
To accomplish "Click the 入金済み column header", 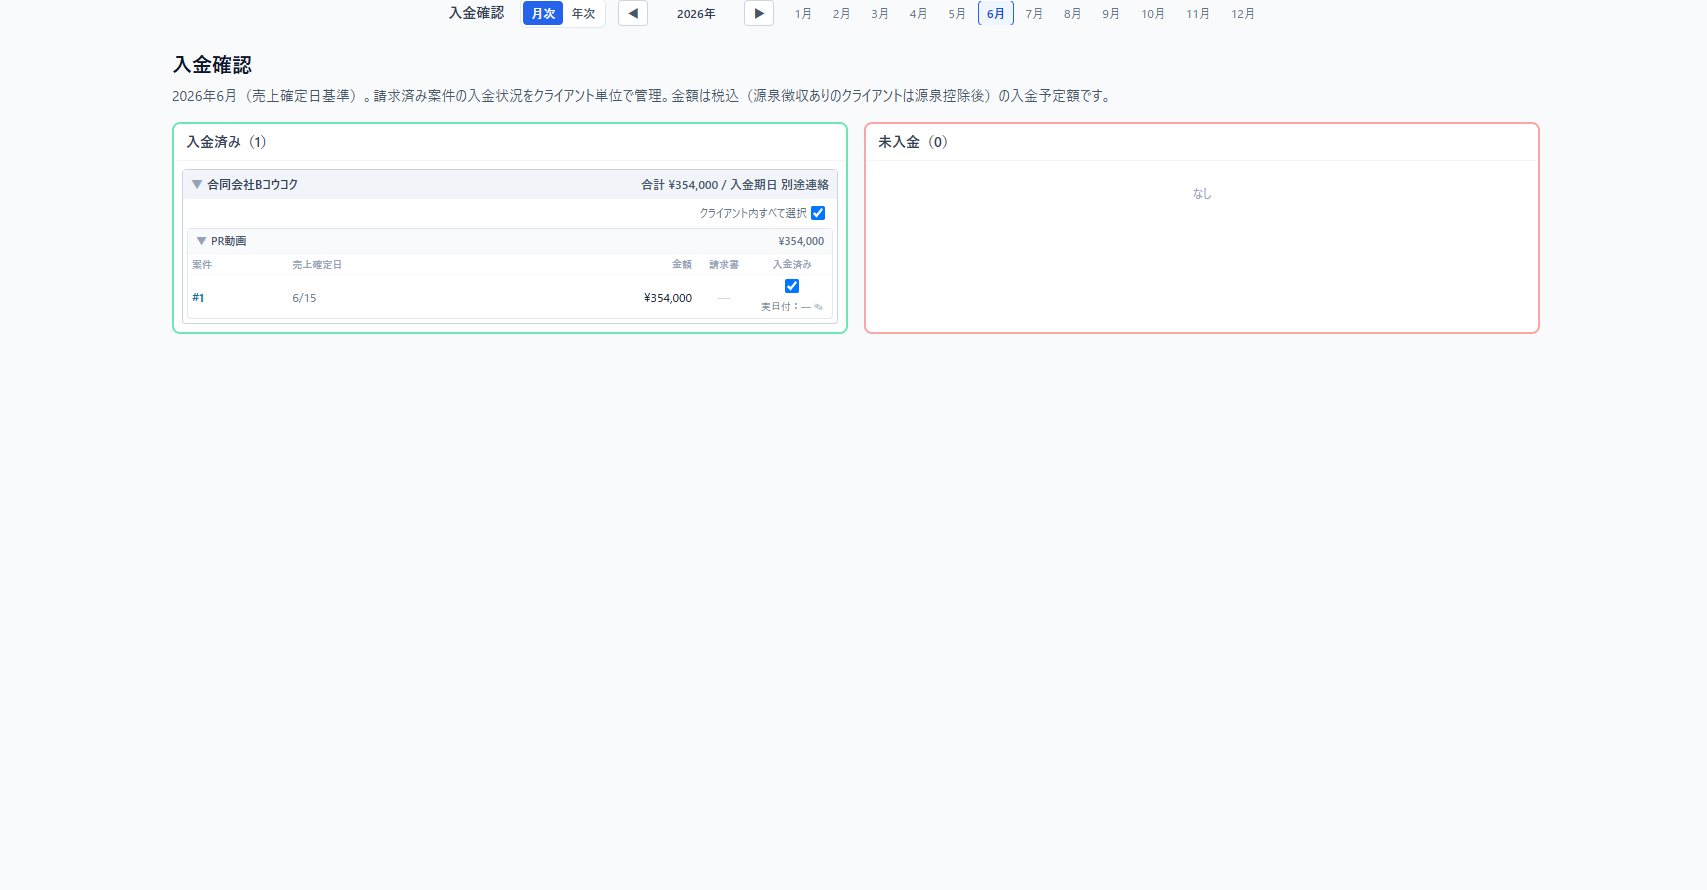I will click(x=792, y=265).
